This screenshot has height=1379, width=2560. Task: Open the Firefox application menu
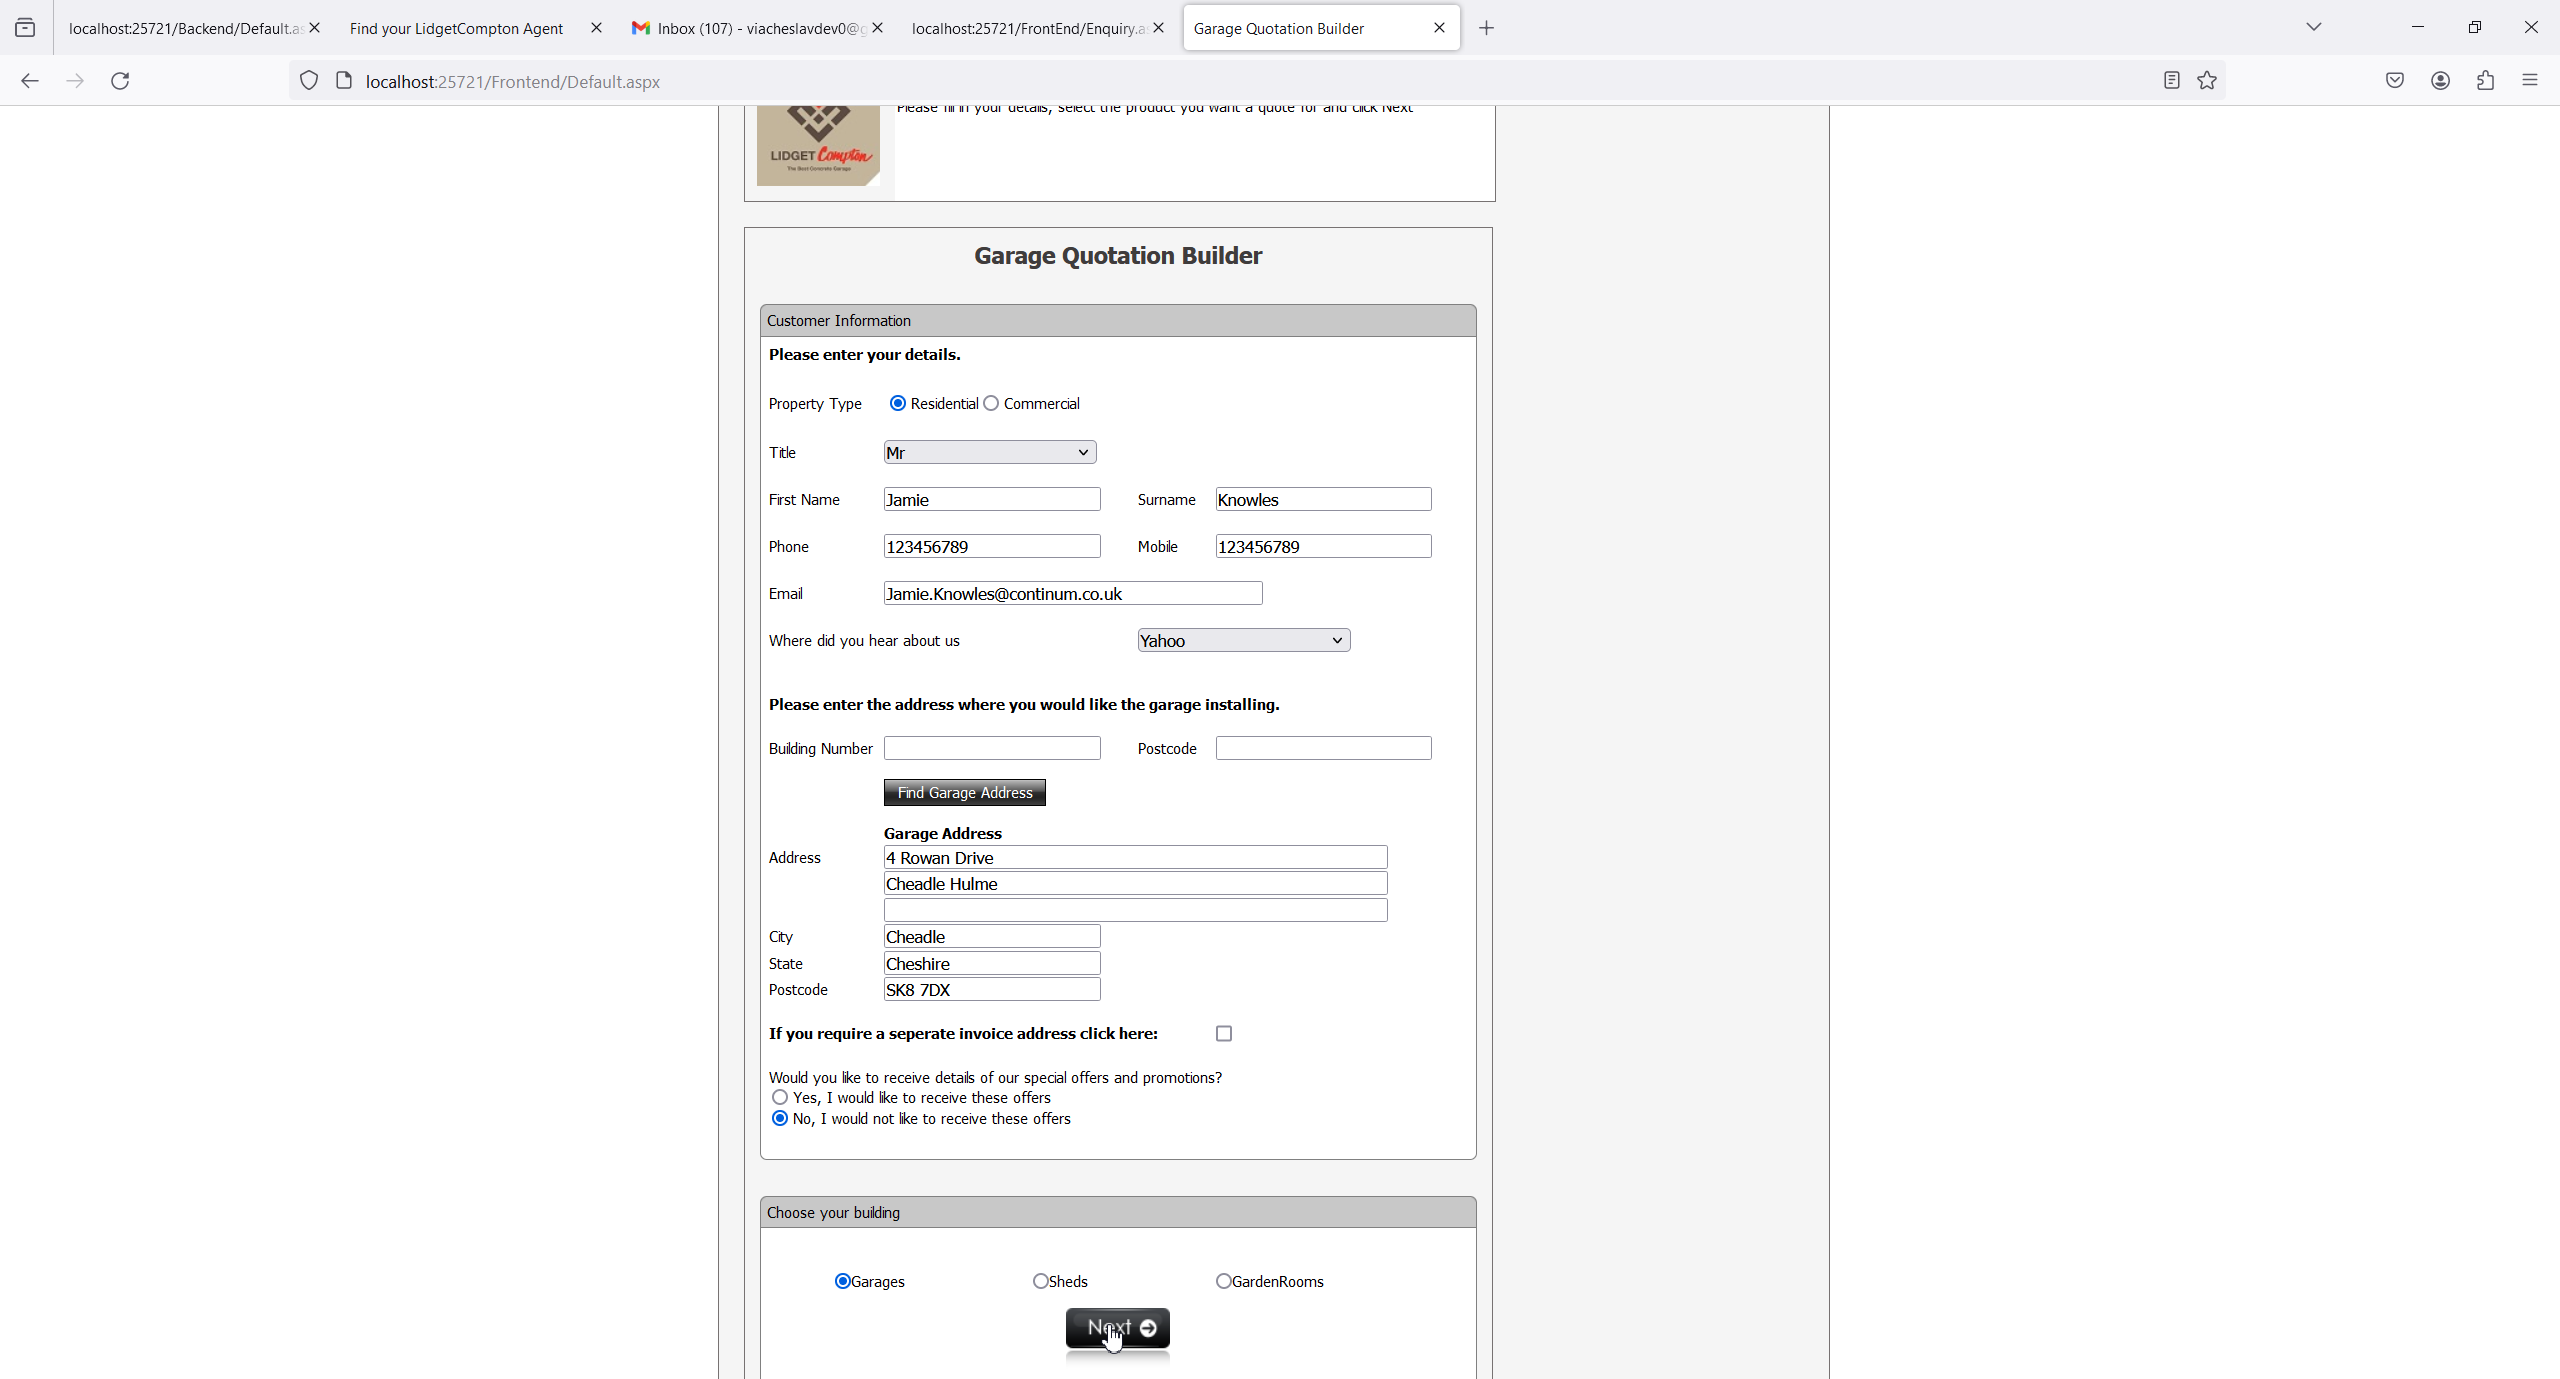(x=2530, y=81)
